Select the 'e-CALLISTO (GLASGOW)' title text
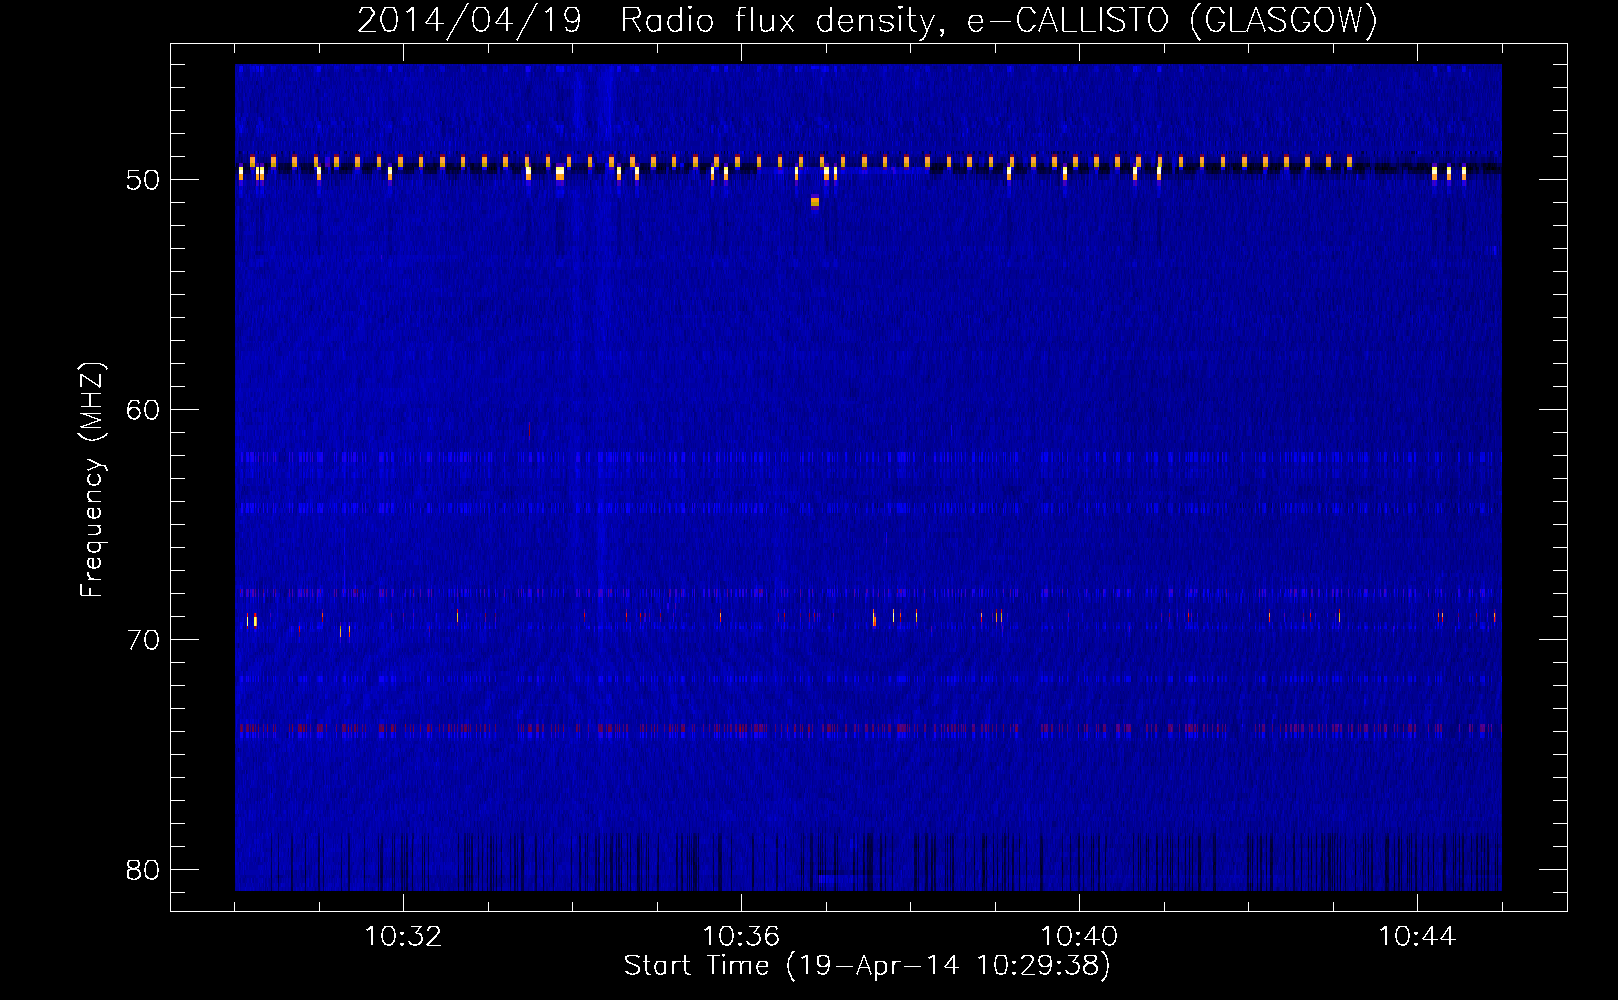Image resolution: width=1618 pixels, height=1000 pixels. (x=1173, y=20)
